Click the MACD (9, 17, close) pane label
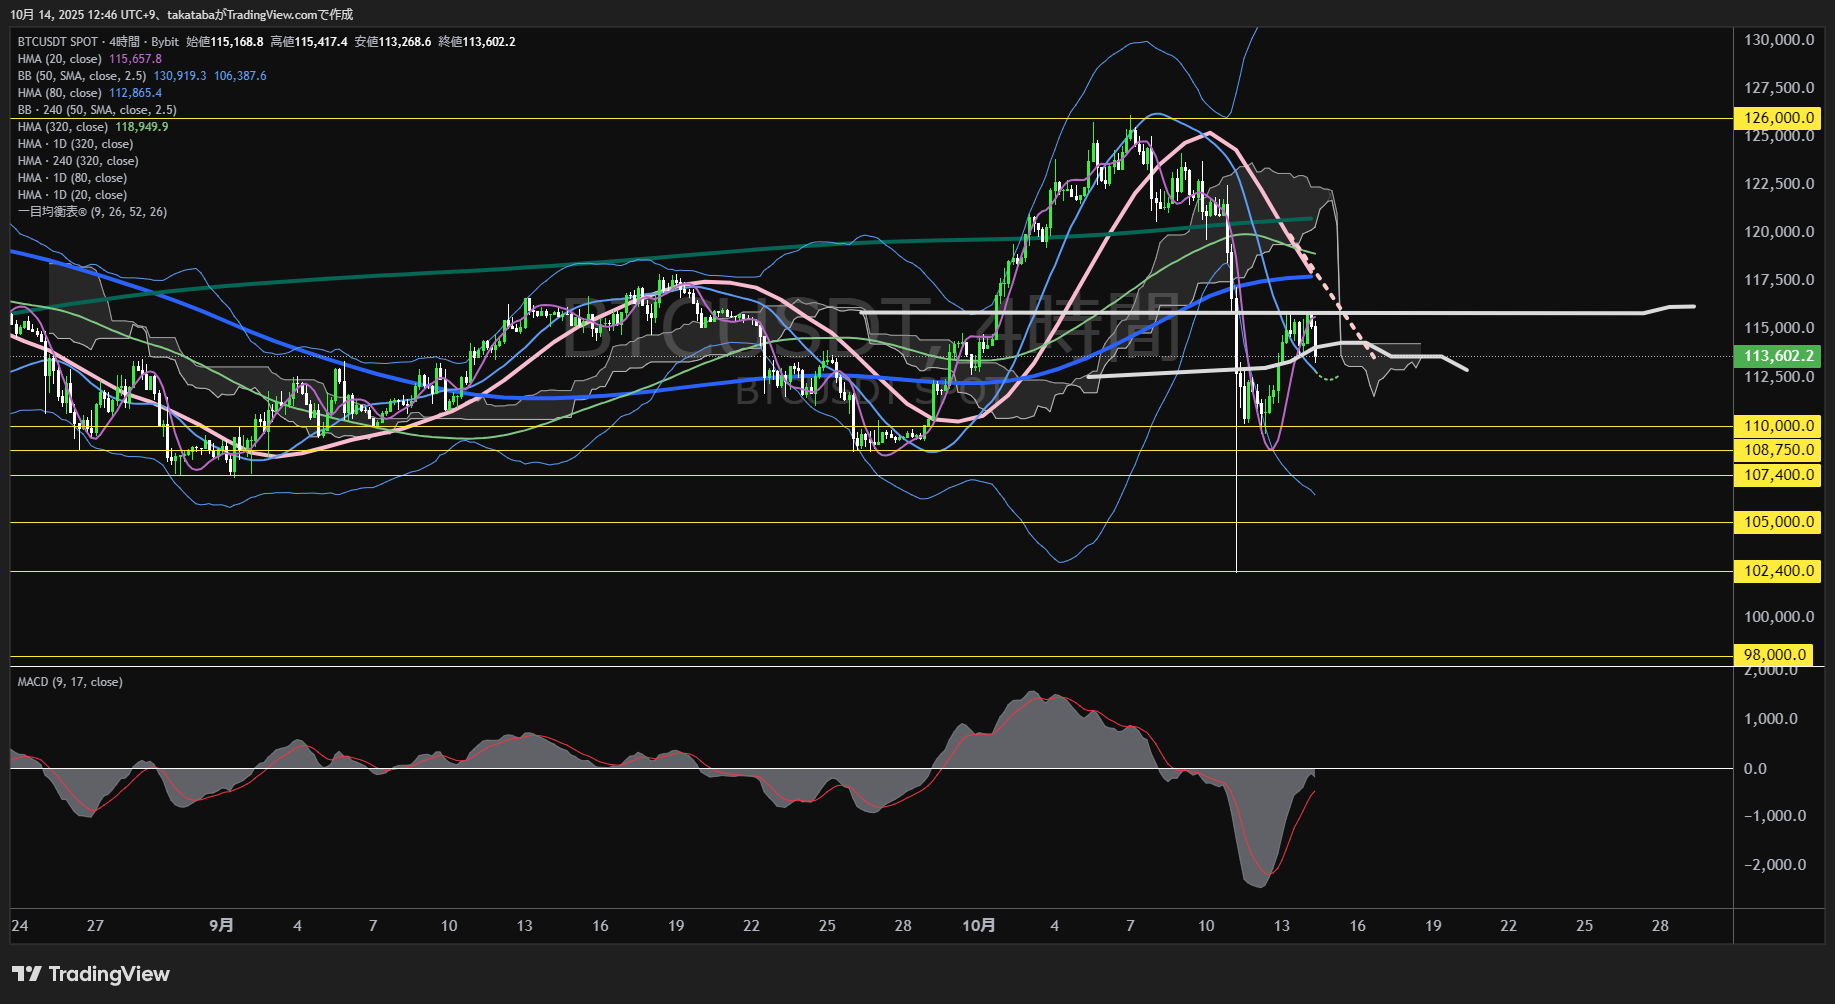 click(70, 682)
